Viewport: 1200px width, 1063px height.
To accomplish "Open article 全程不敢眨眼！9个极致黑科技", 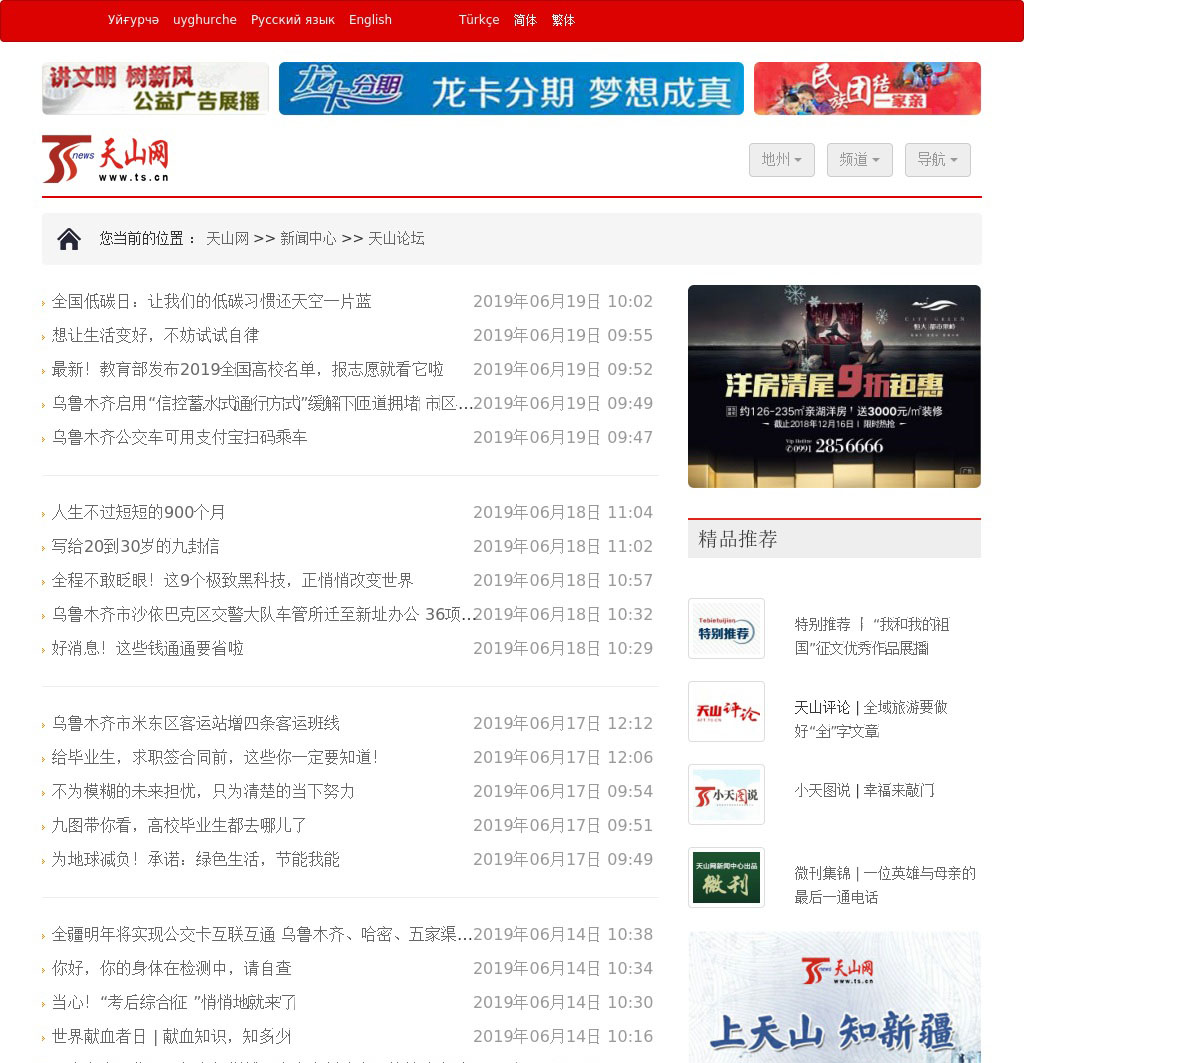I will (x=233, y=581).
